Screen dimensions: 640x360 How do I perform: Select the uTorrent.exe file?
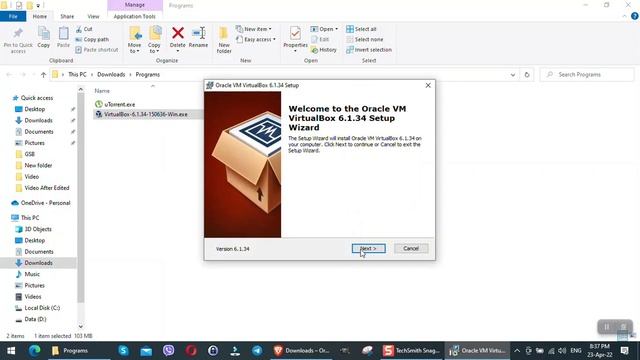(120, 104)
